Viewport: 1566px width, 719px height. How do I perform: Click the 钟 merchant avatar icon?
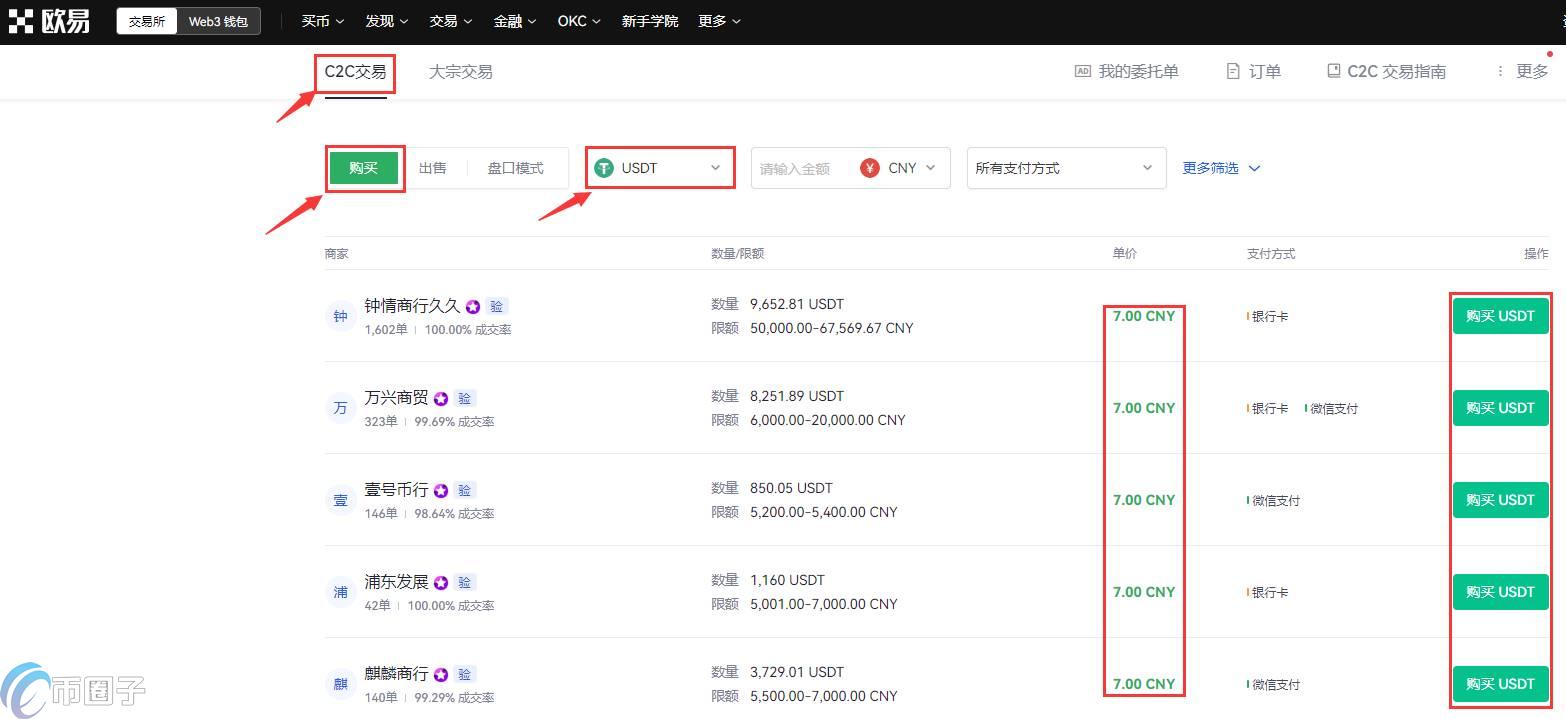340,317
